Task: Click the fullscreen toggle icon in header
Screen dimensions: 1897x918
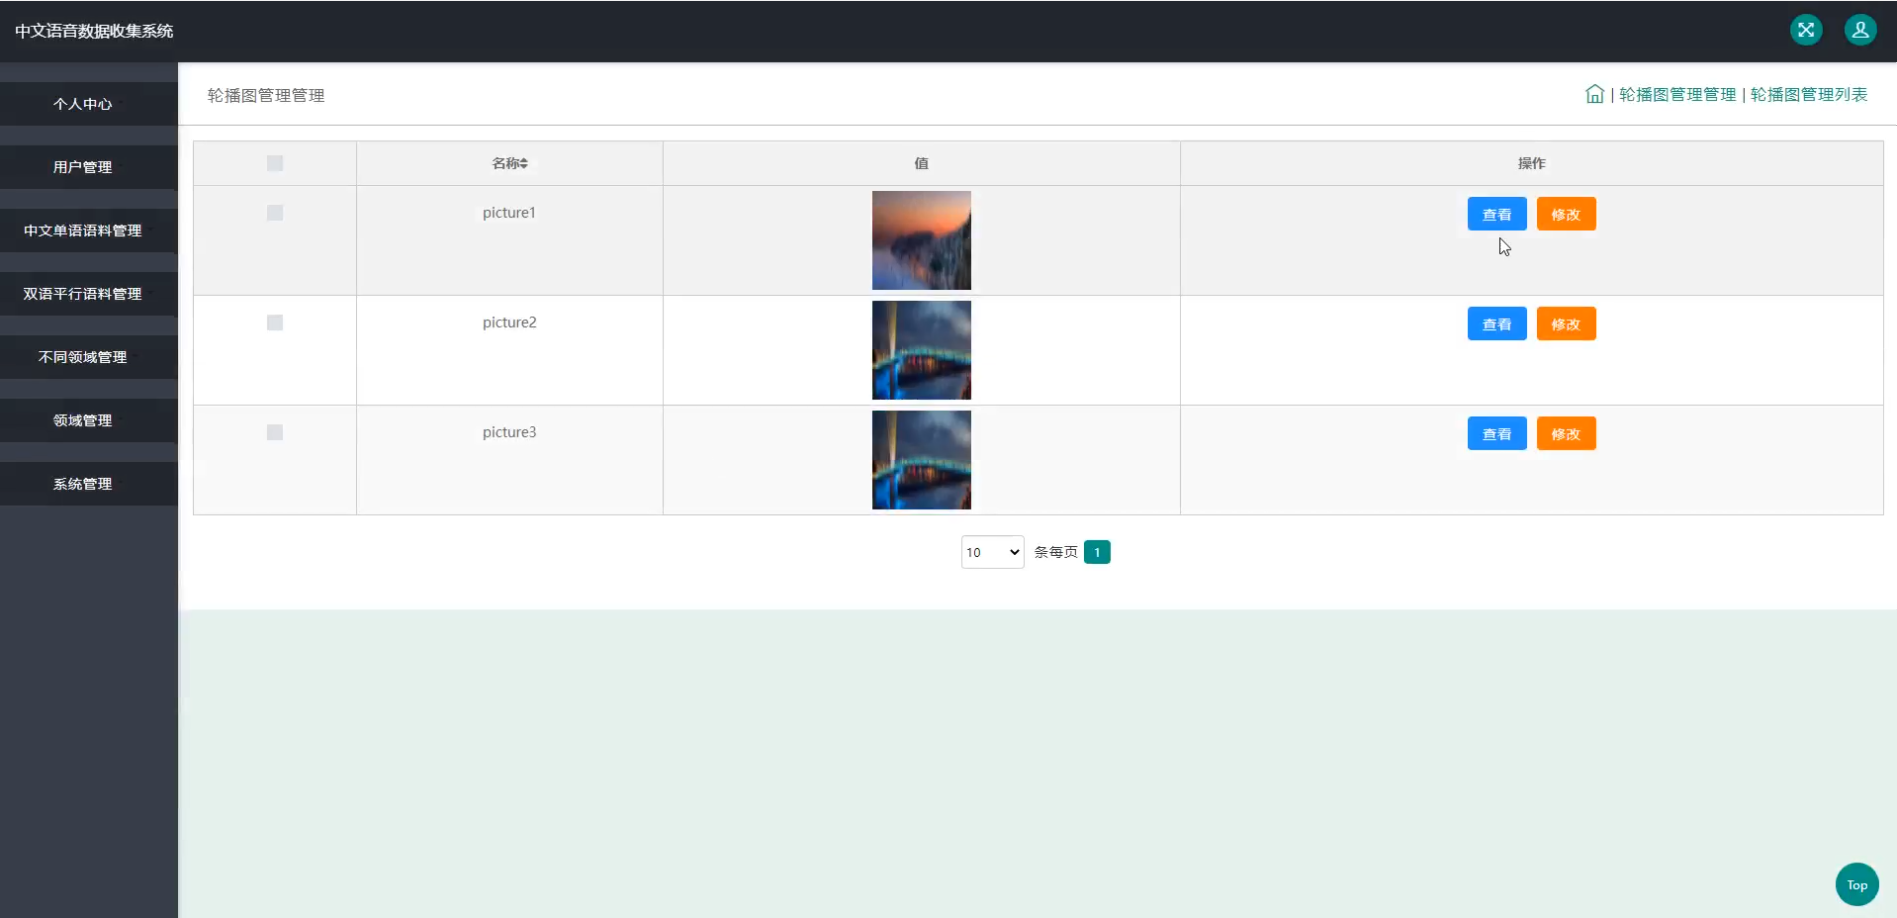Action: tap(1806, 30)
